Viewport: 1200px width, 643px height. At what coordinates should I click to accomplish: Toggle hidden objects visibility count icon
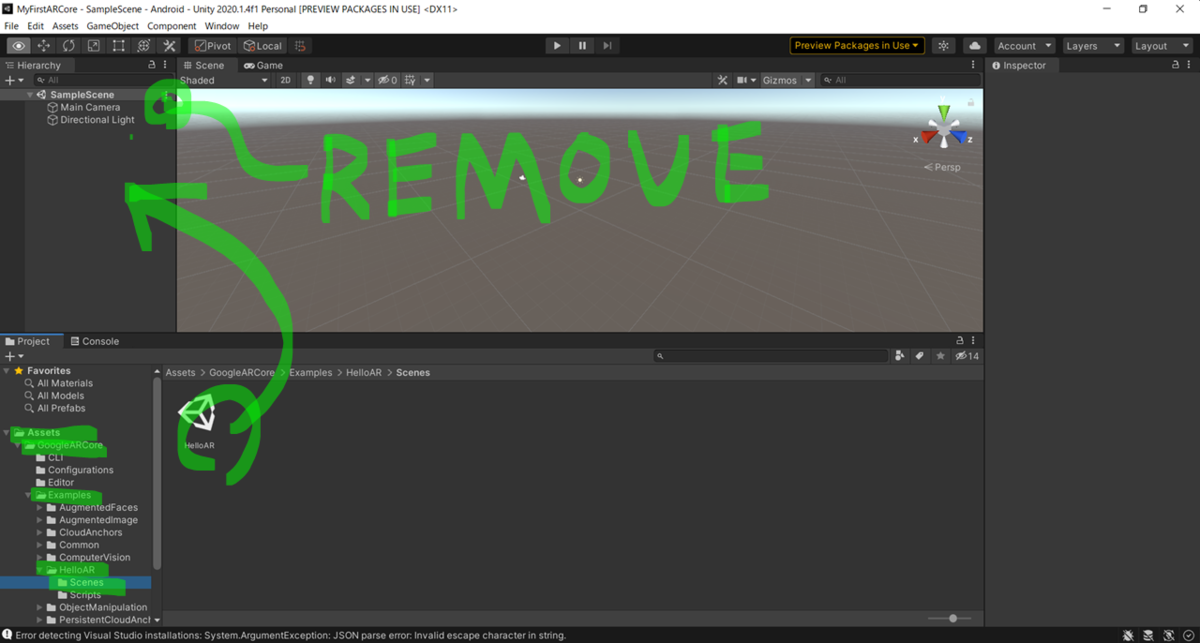[388, 80]
